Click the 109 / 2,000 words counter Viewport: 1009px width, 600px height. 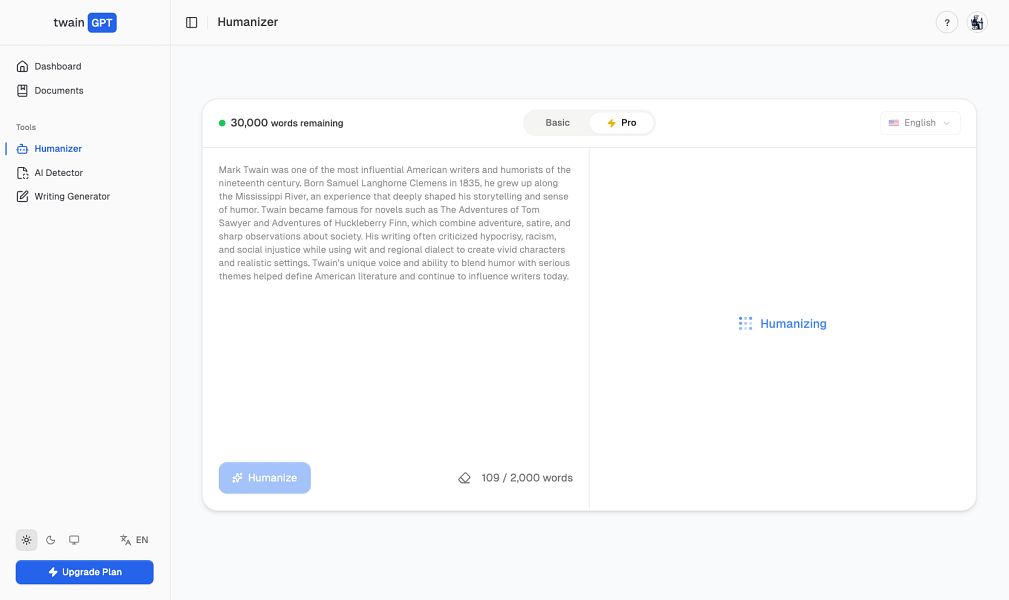(x=527, y=478)
